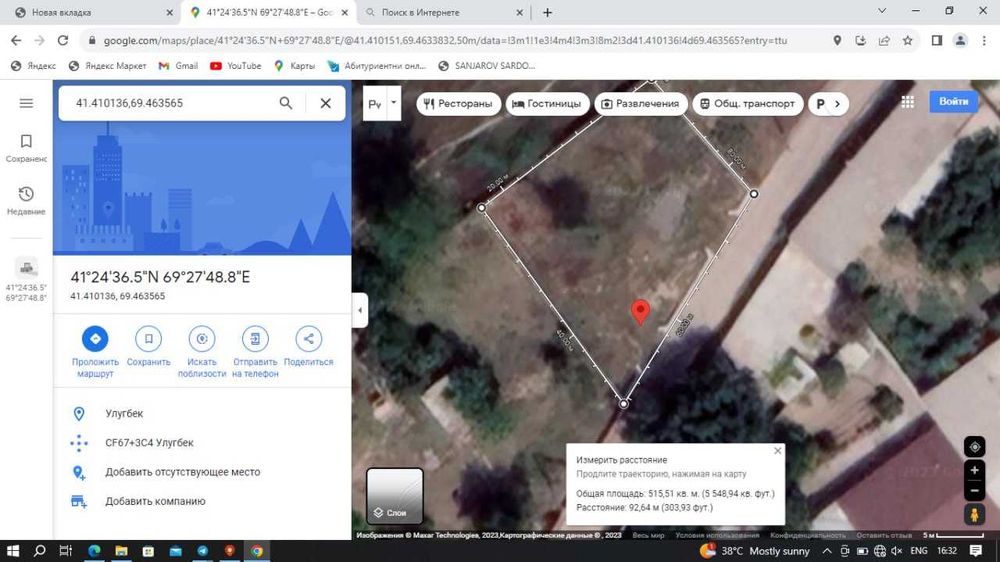Click the browser address bar URL
Screen dimensions: 1000x562
pyautogui.click(x=445, y=40)
